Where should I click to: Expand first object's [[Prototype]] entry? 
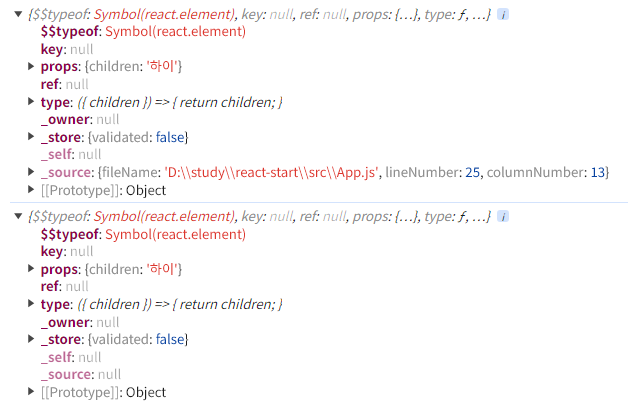31,189
